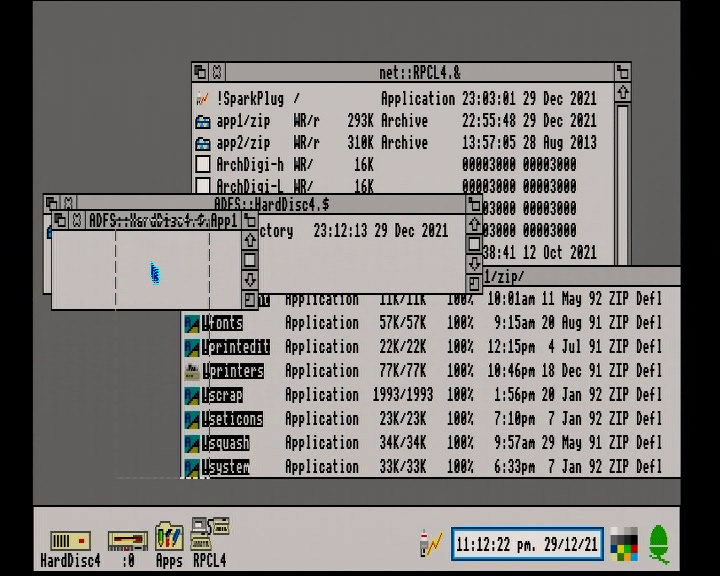The width and height of the screenshot is (720, 576).
Task: Click the floppy drive :0 icon
Action: tap(128, 541)
